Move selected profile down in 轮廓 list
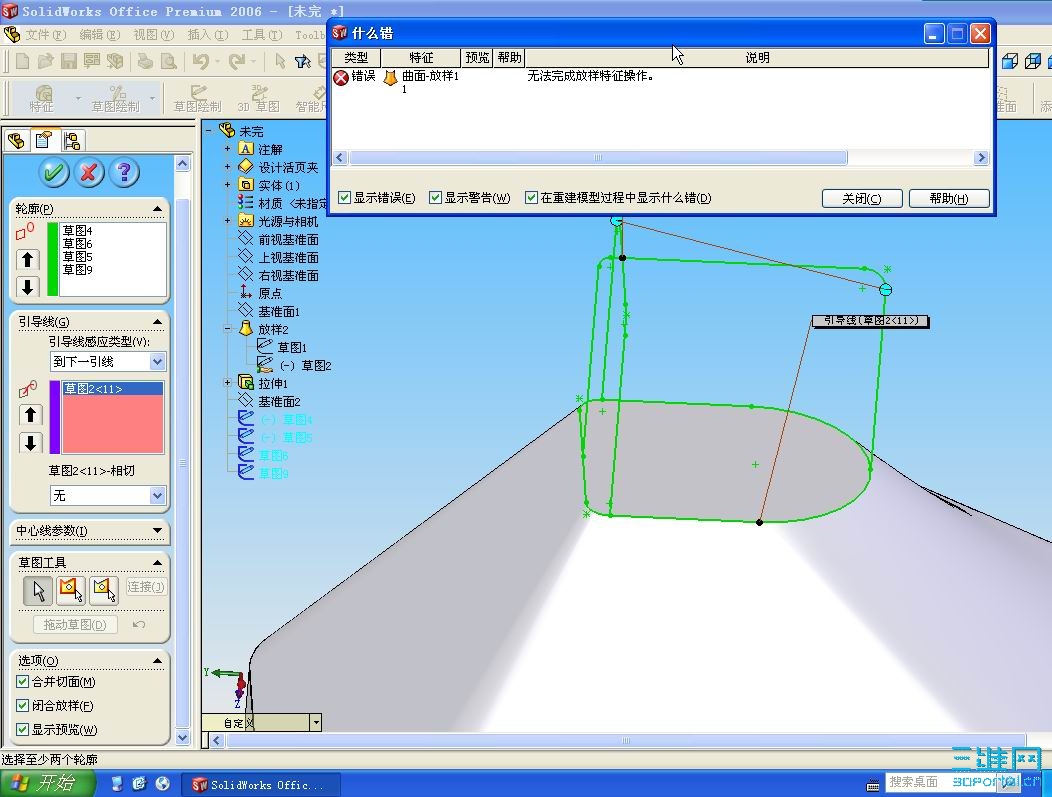This screenshot has height=797, width=1052. (x=28, y=287)
